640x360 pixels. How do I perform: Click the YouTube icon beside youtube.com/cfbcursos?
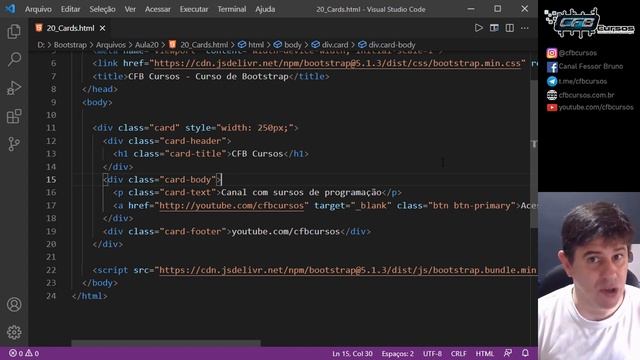[x=552, y=107]
